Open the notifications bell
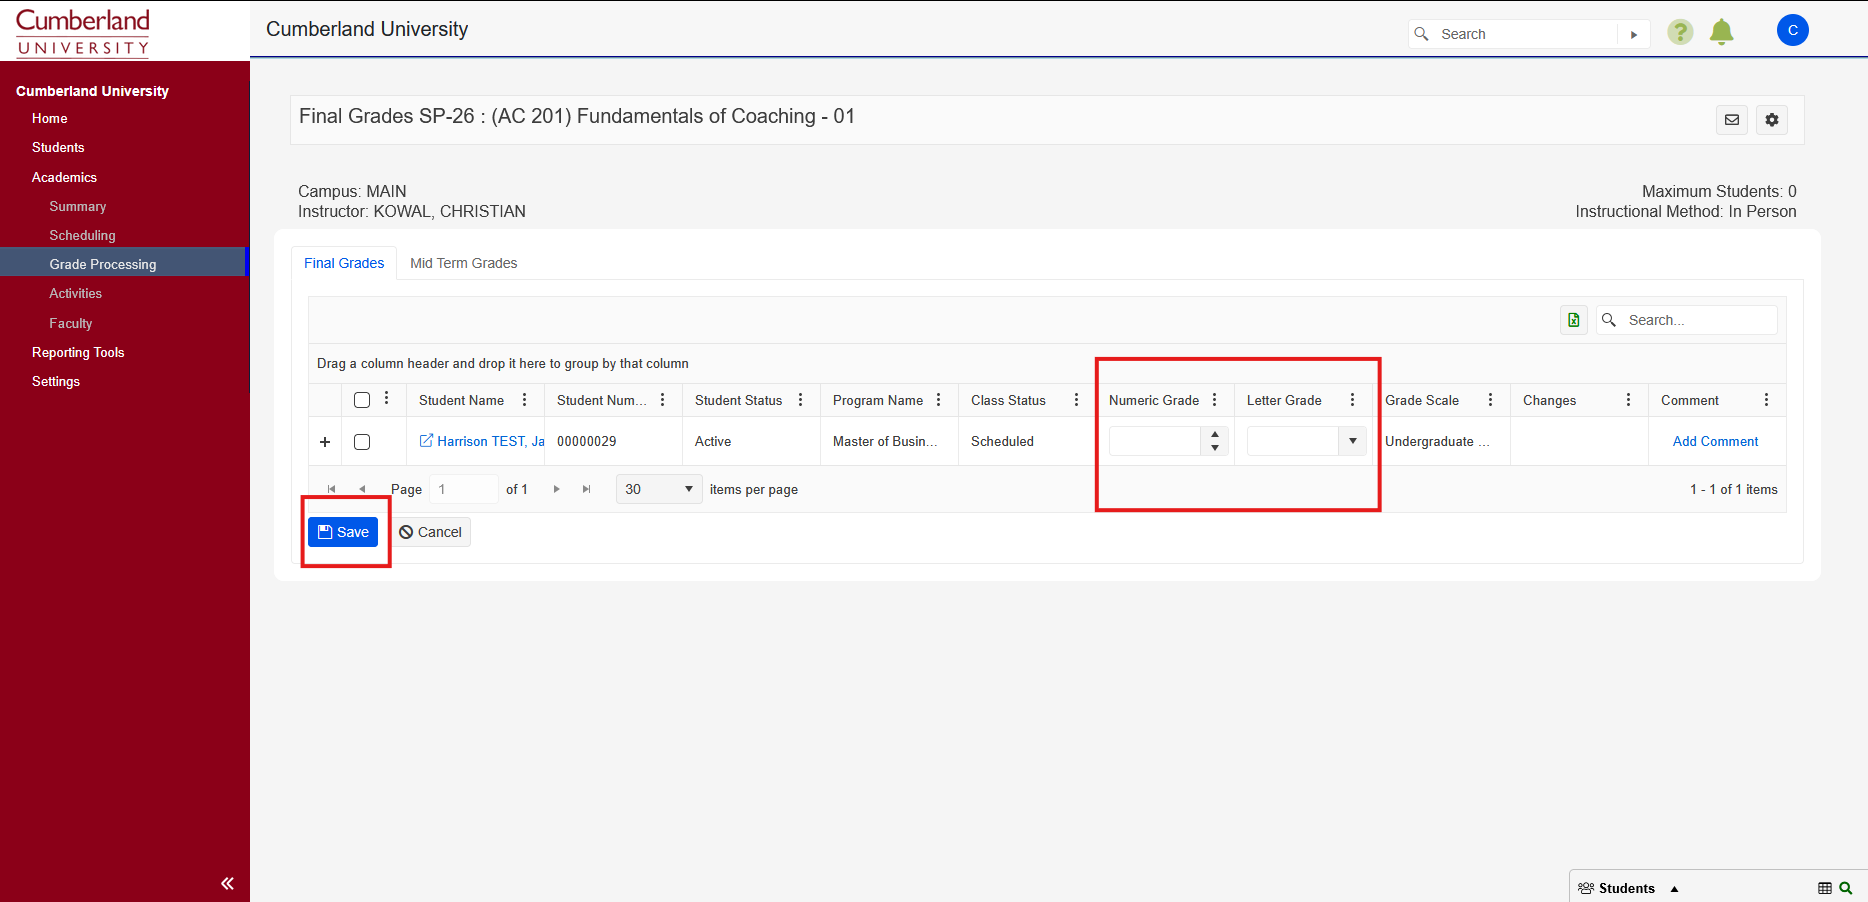The image size is (1868, 902). 1721,32
